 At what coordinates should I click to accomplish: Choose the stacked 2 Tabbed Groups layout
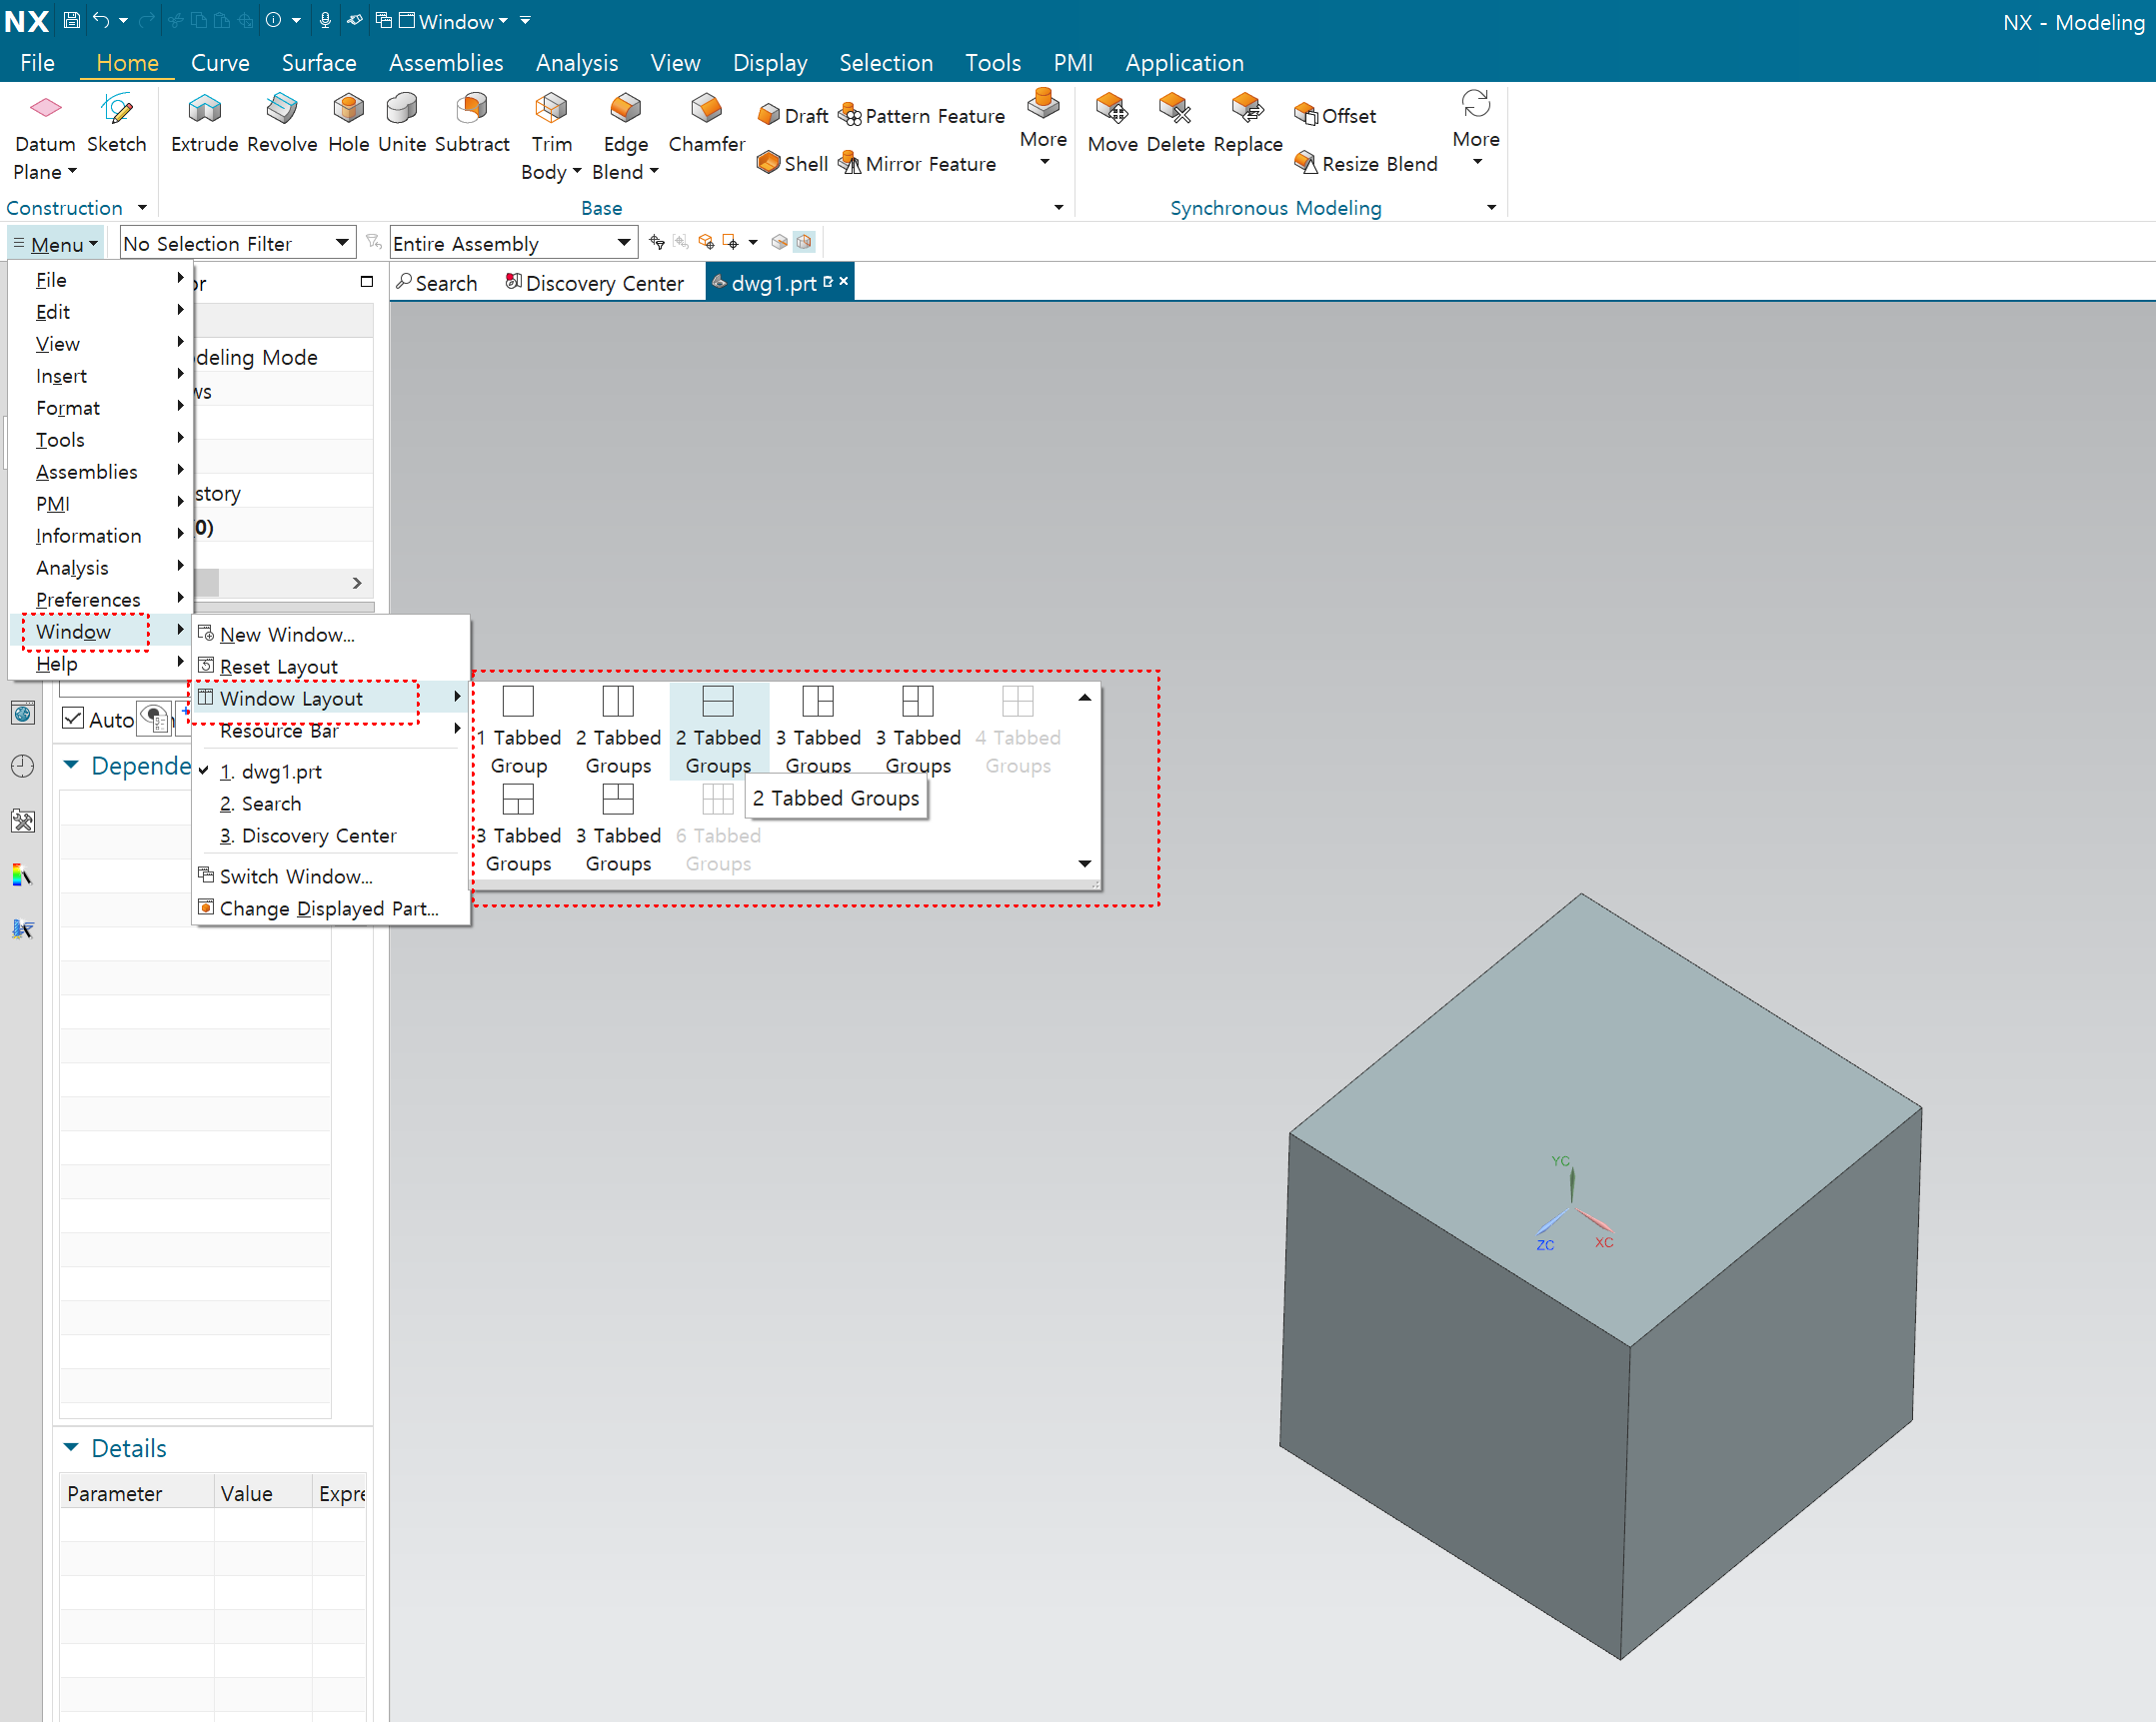pos(718,729)
